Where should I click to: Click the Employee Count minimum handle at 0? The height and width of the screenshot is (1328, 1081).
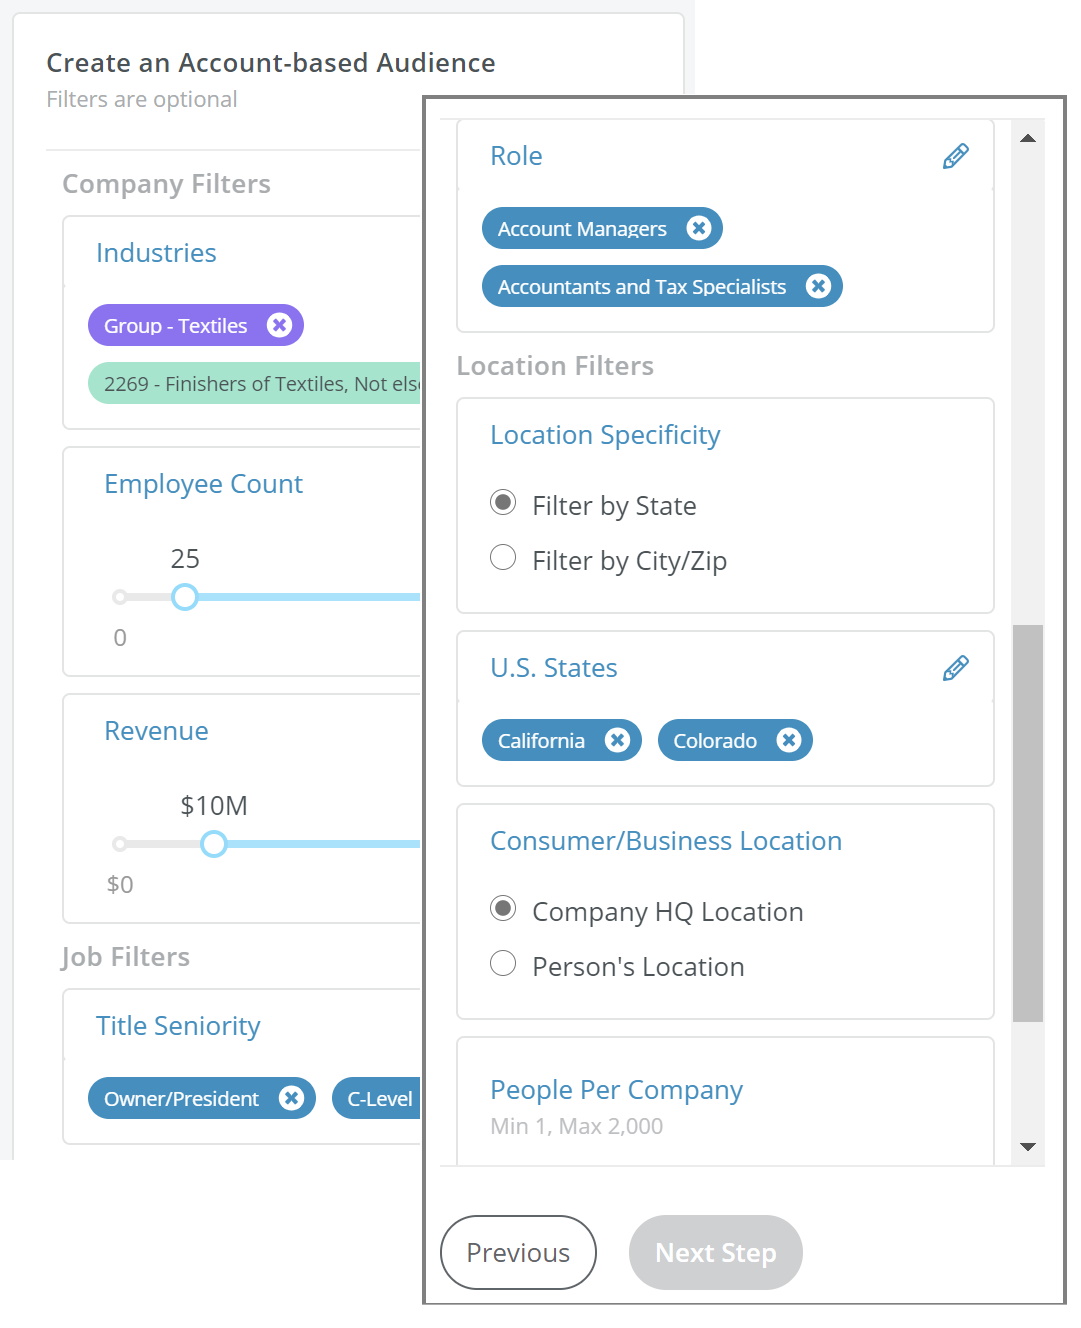point(120,597)
